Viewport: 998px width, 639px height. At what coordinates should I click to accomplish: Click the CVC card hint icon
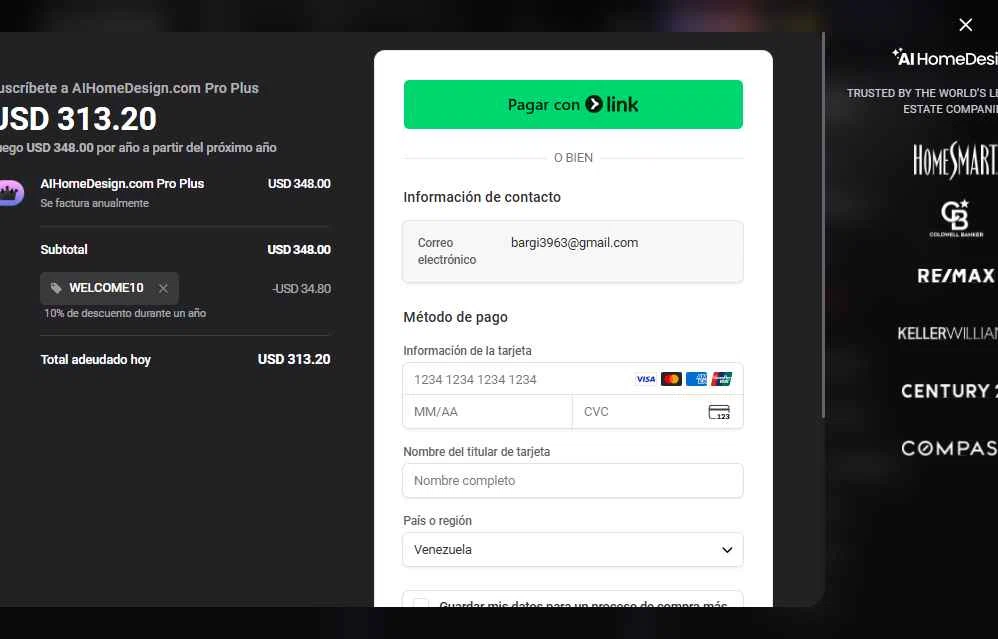tap(719, 412)
